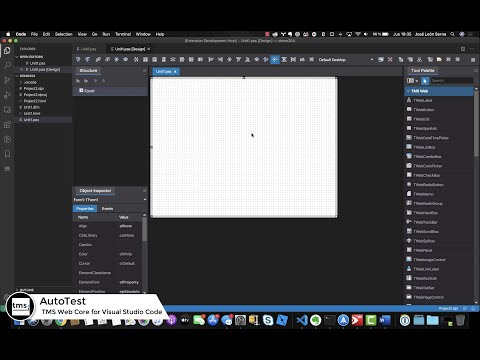Pick the TWebEdit component

point(439,119)
